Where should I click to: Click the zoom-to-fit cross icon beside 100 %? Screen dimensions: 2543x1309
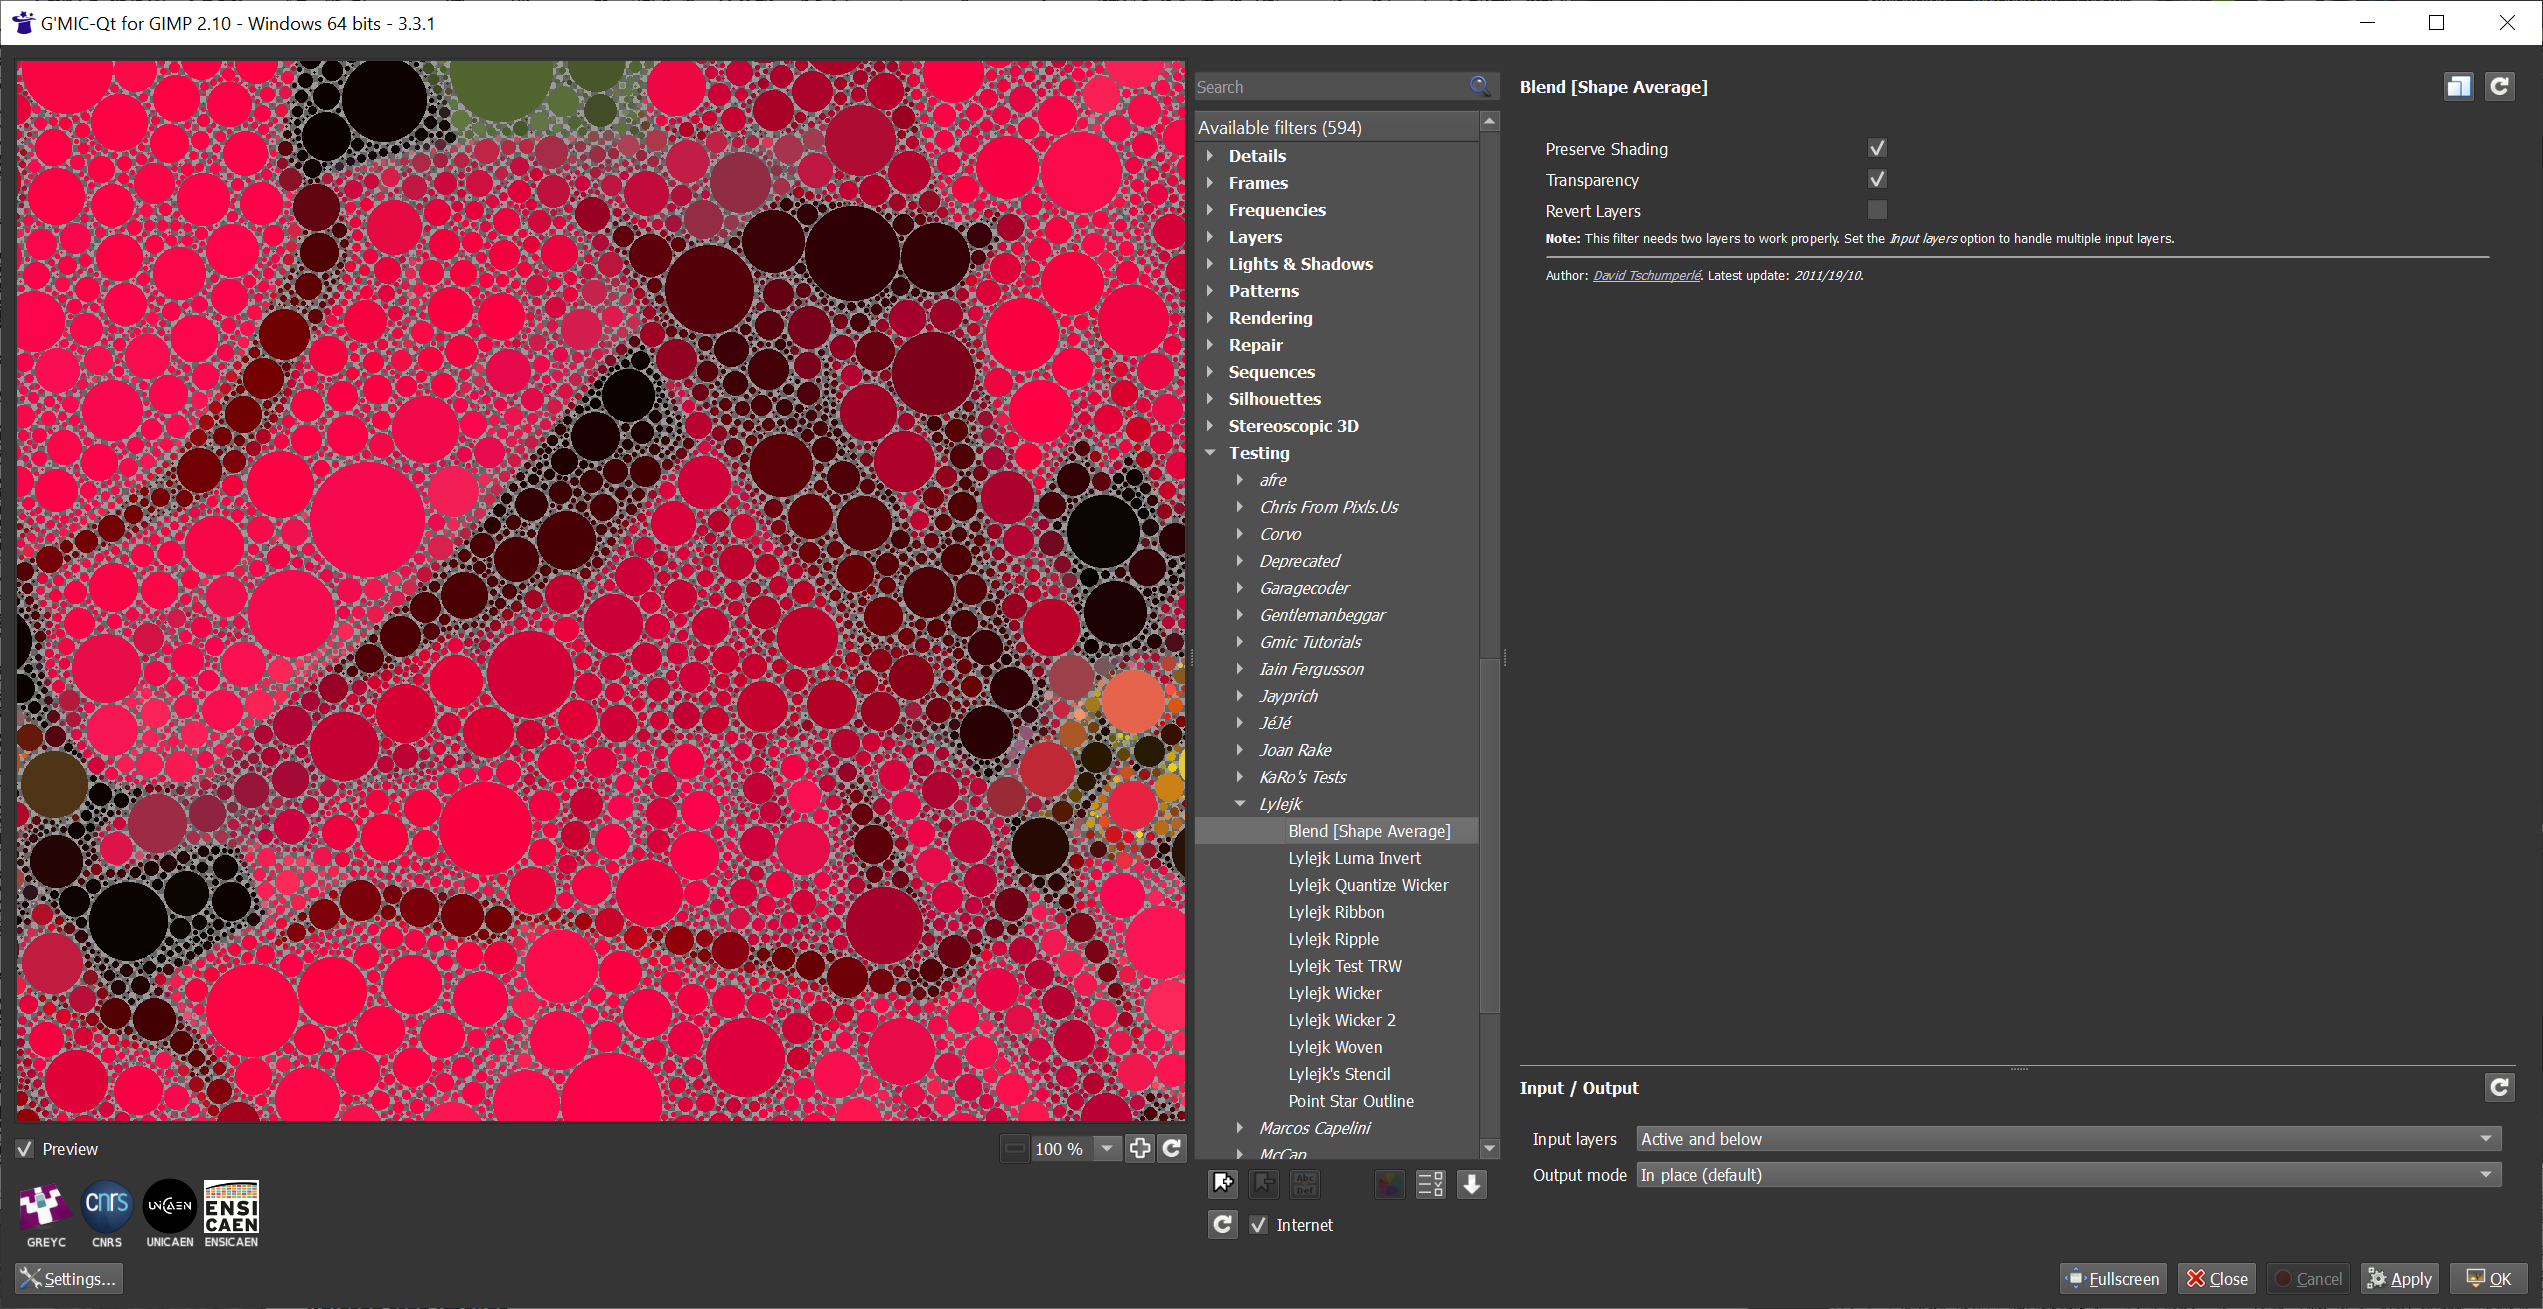pyautogui.click(x=1140, y=1148)
